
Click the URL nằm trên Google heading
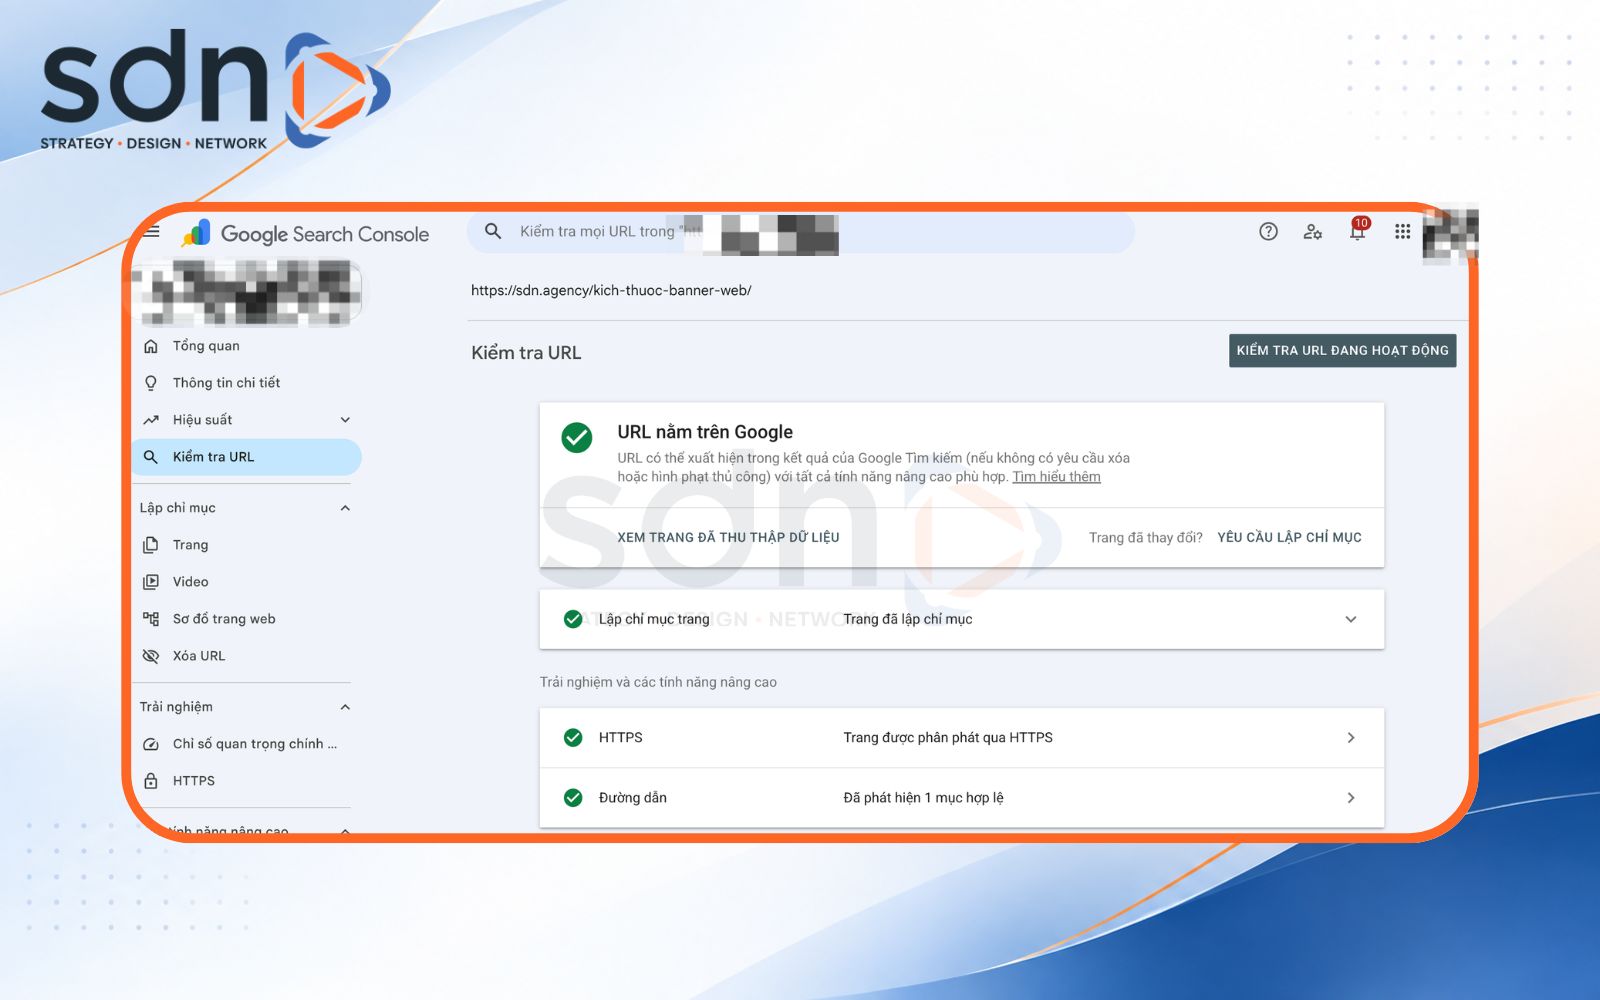[x=705, y=432]
